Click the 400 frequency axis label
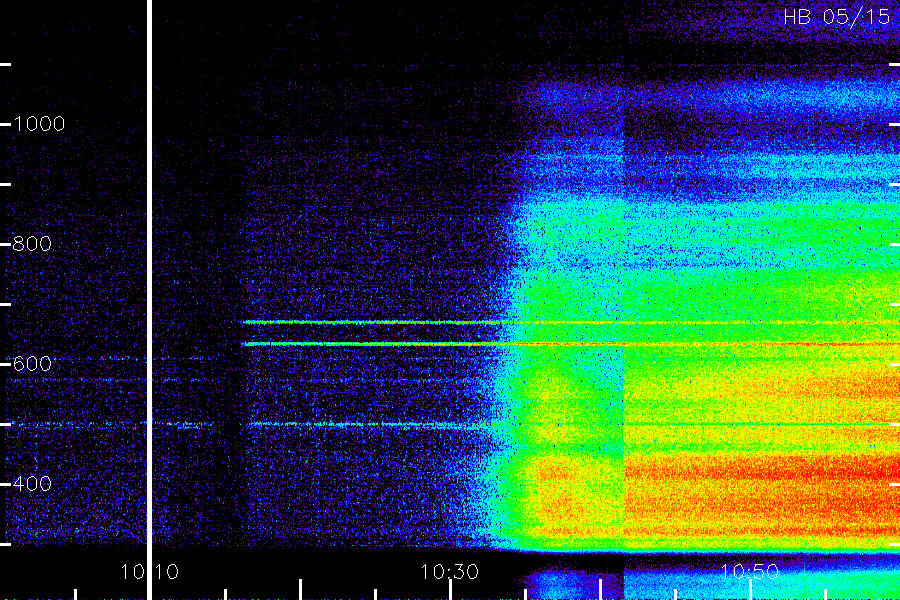Image resolution: width=900 pixels, height=600 pixels. (x=32, y=483)
